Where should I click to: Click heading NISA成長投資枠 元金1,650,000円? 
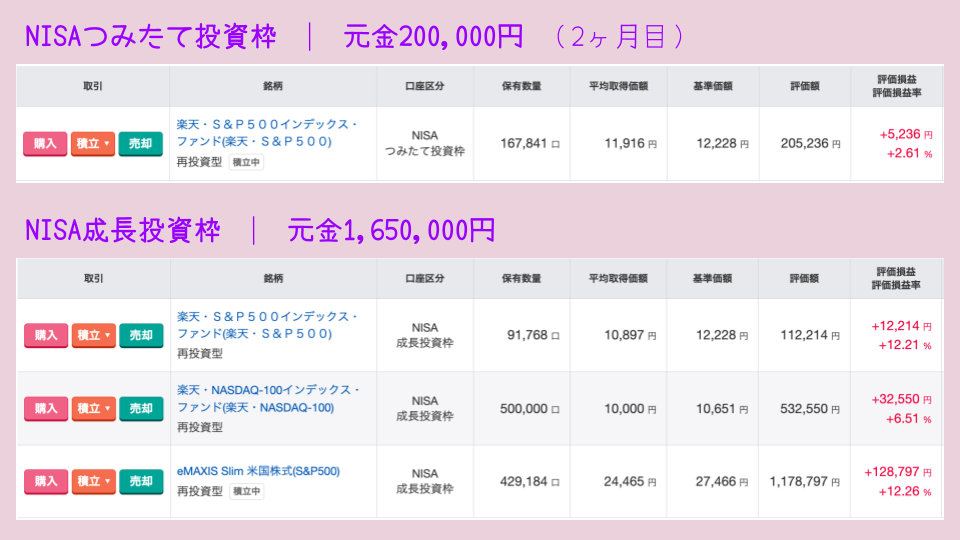click(260, 230)
